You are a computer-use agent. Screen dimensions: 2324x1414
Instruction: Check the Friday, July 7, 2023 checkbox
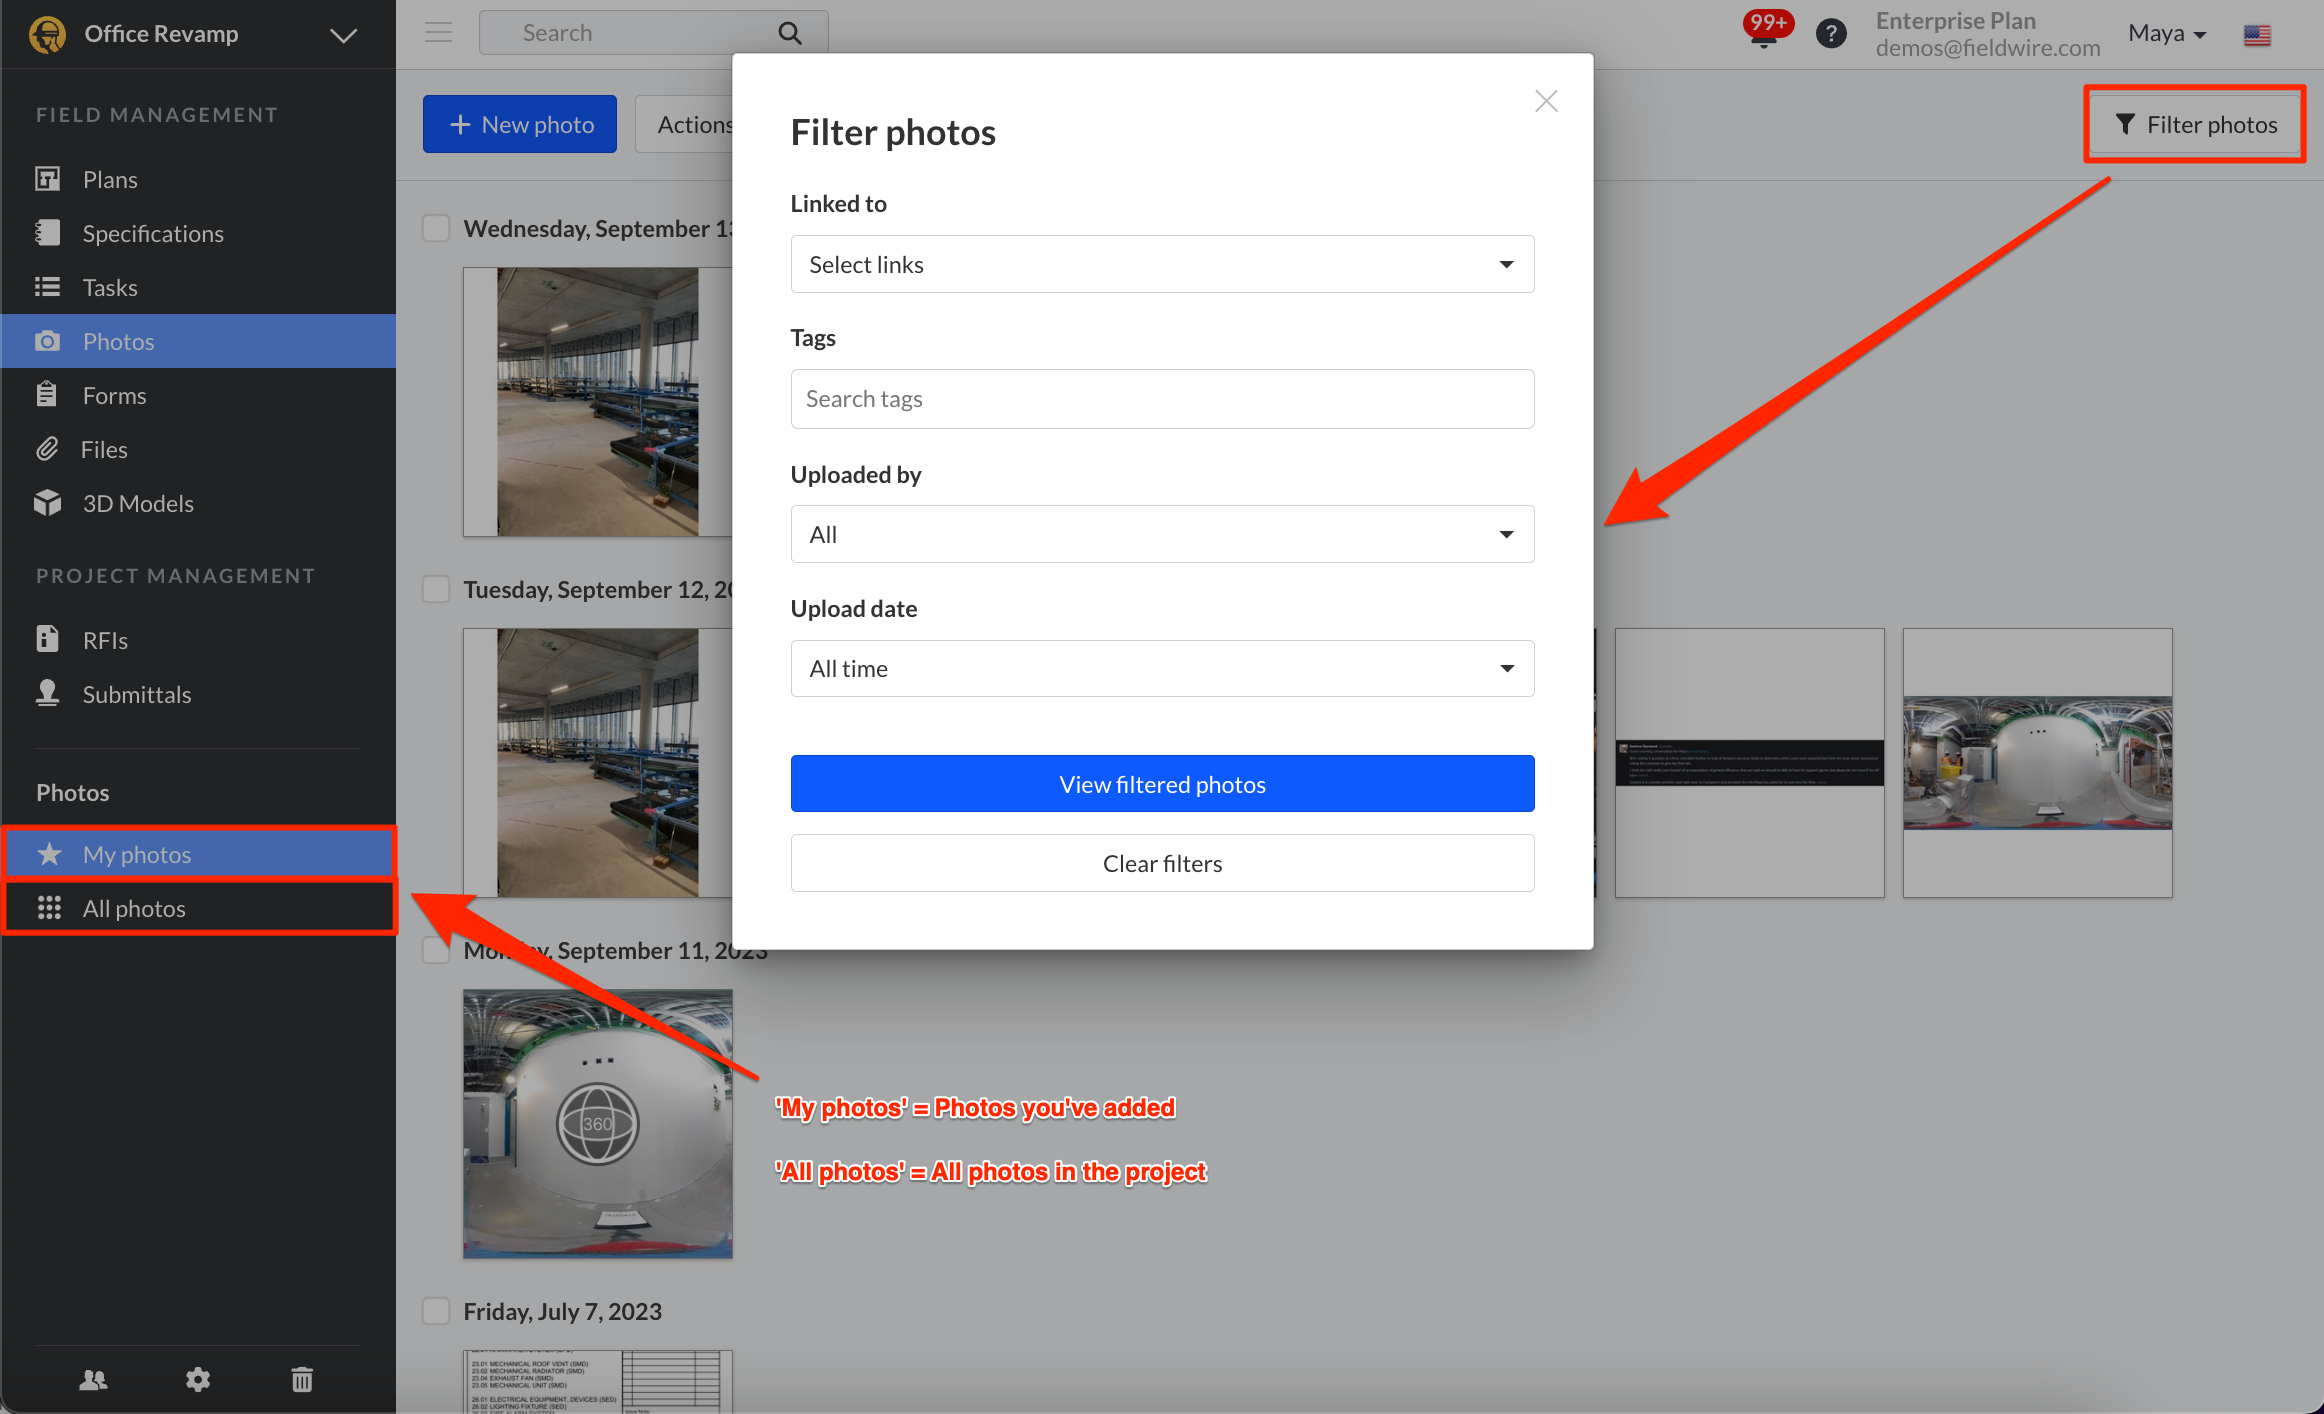tap(436, 1311)
